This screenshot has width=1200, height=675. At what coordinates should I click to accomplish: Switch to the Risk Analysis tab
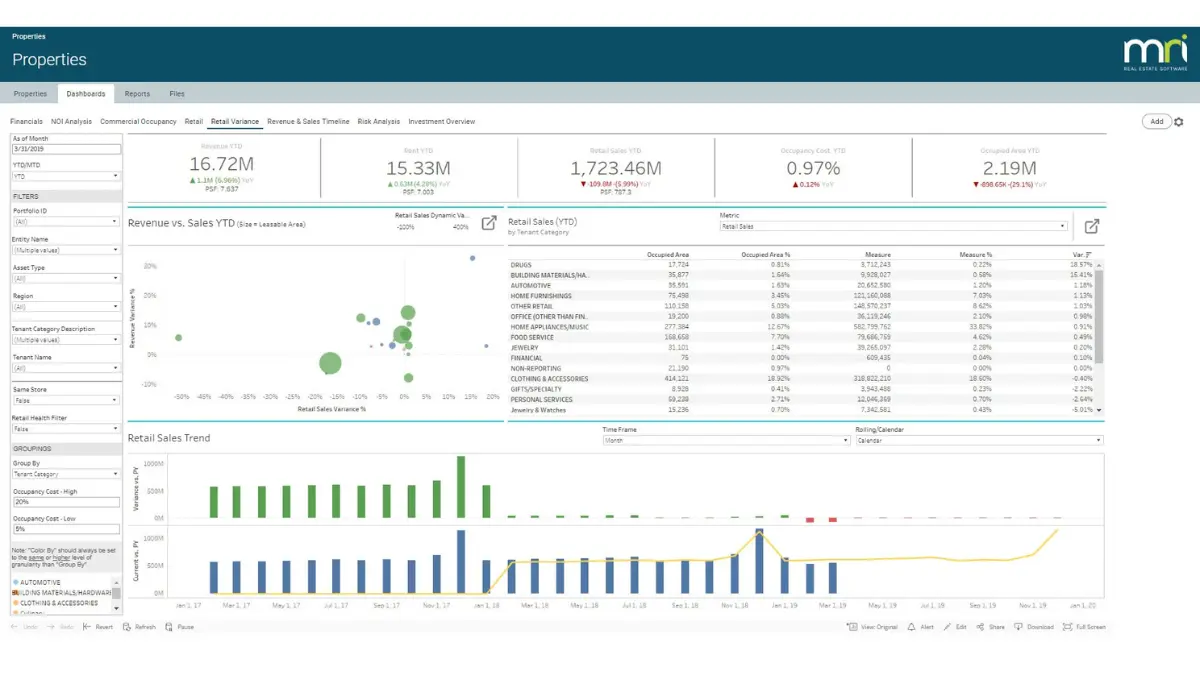379,122
